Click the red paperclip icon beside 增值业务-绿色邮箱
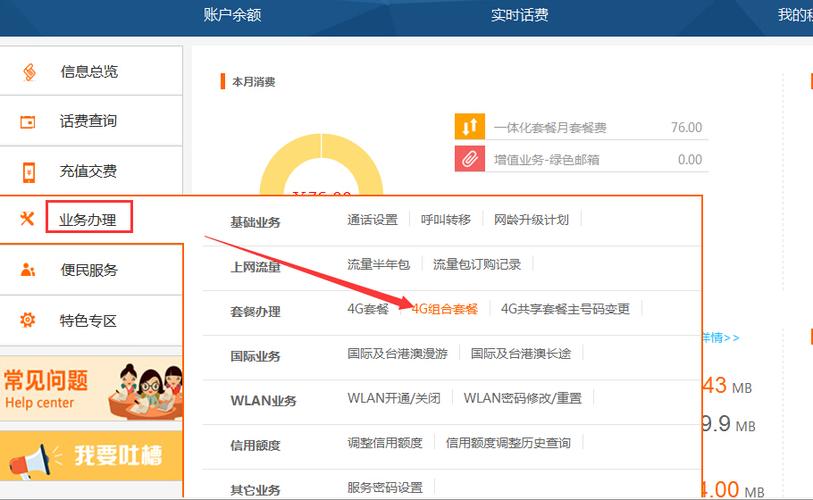Viewport: 813px width, 500px height. point(470,159)
